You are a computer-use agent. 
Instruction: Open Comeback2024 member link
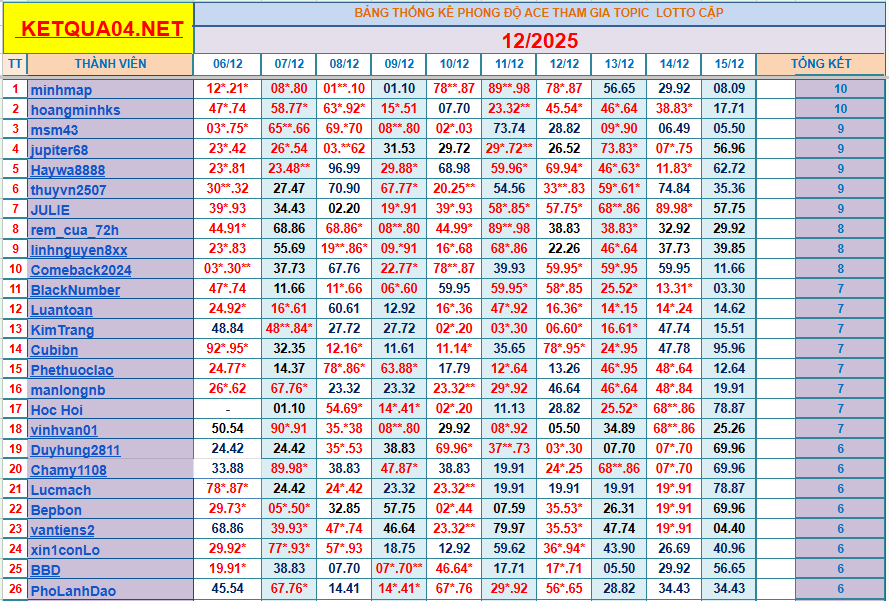(80, 269)
